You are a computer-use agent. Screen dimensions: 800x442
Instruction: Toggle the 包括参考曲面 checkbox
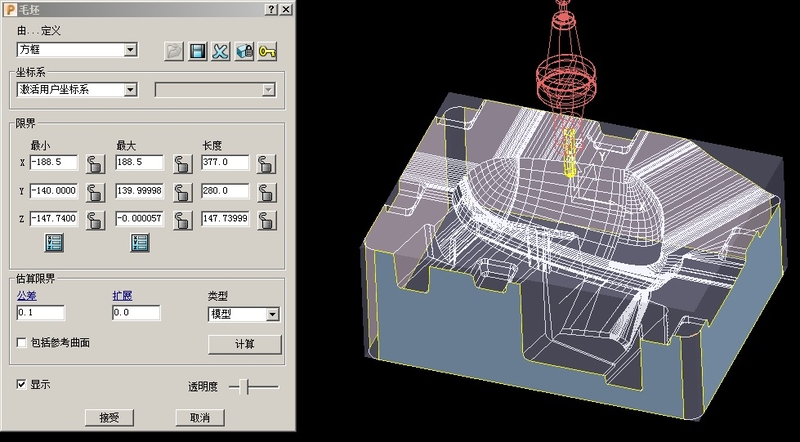point(21,342)
